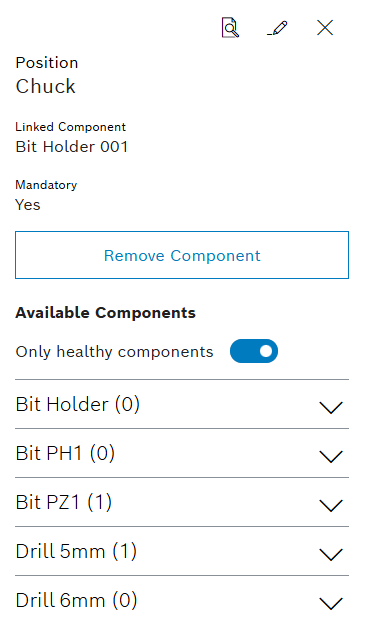Click the Mandatory Yes value
377x639 pixels.
coord(28,205)
